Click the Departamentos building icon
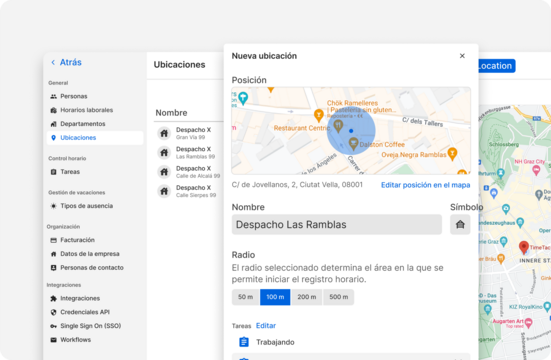 pos(53,124)
